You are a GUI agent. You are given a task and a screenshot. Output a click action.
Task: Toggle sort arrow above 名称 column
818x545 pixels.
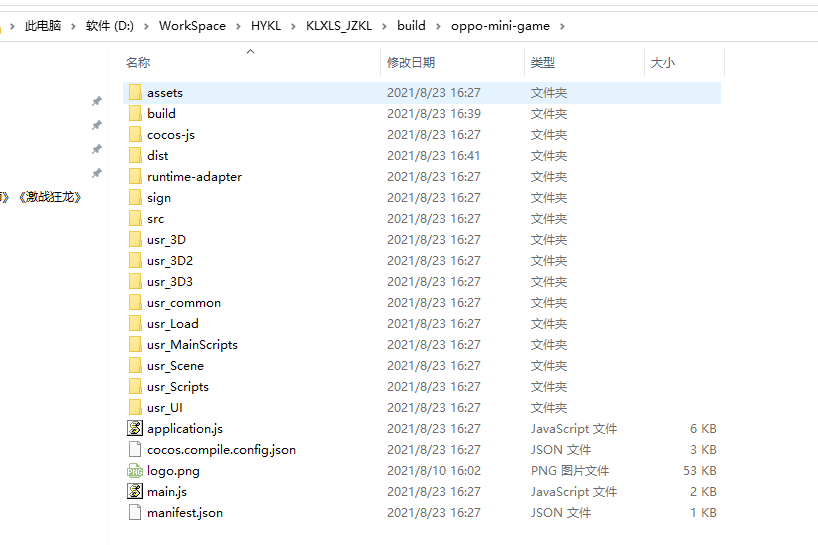(x=250, y=51)
